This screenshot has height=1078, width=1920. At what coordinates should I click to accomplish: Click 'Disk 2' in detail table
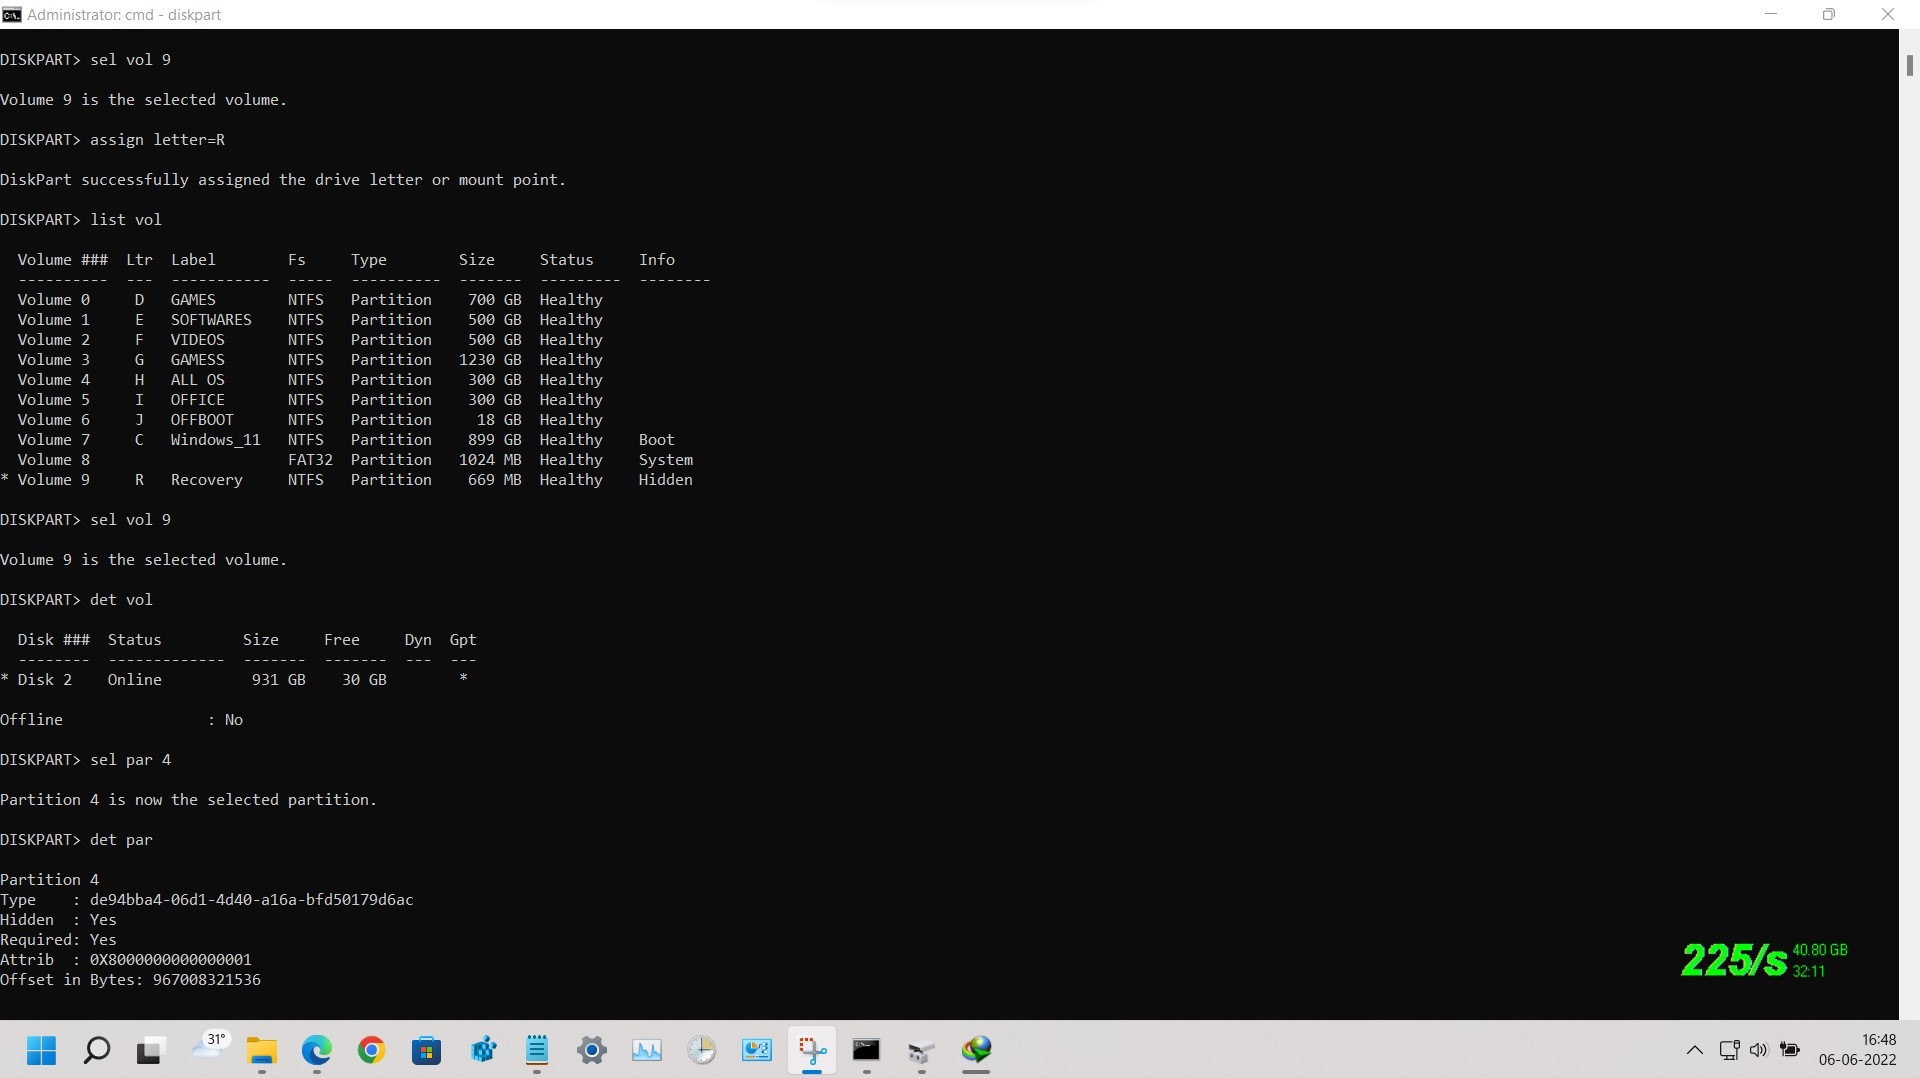(x=44, y=680)
